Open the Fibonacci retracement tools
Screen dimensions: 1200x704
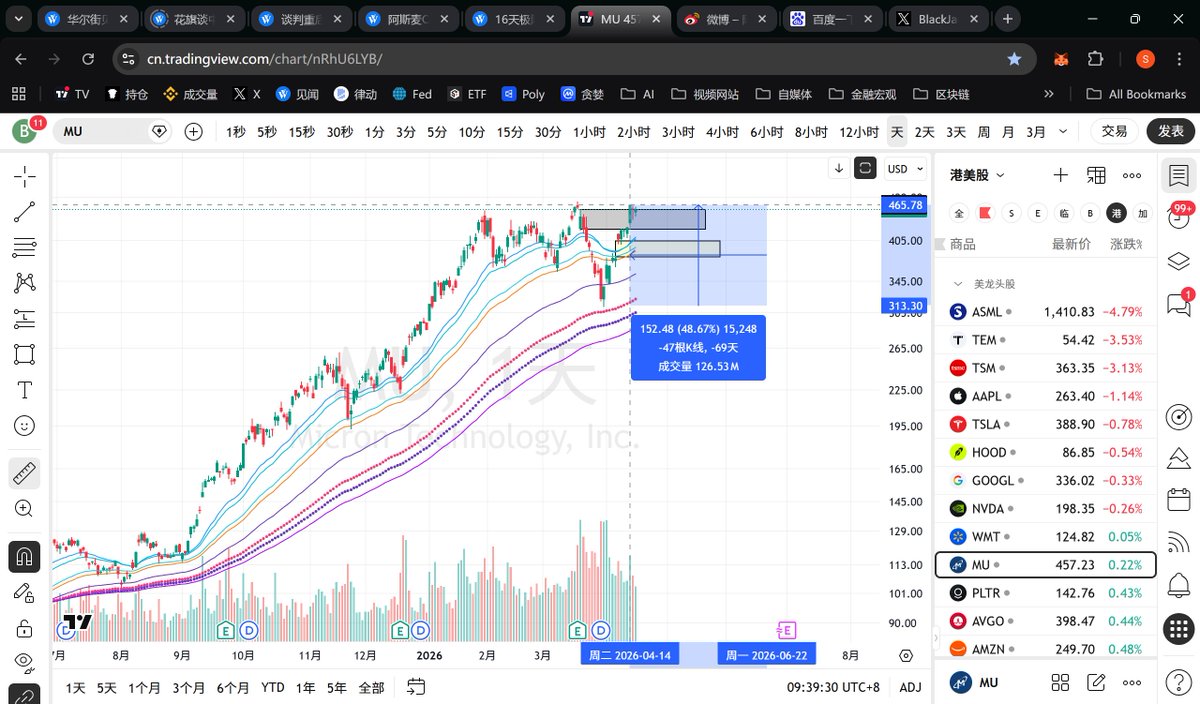[x=25, y=247]
